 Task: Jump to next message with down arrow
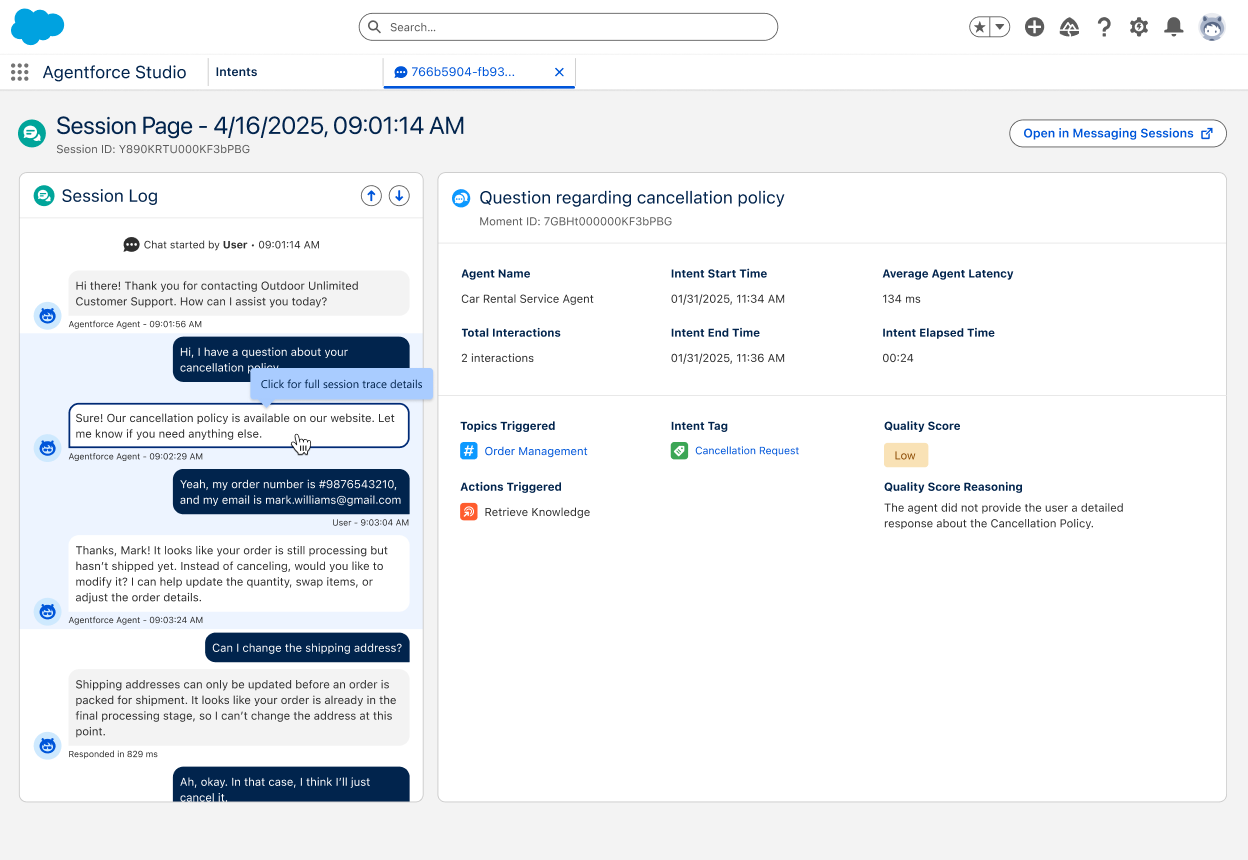(399, 196)
